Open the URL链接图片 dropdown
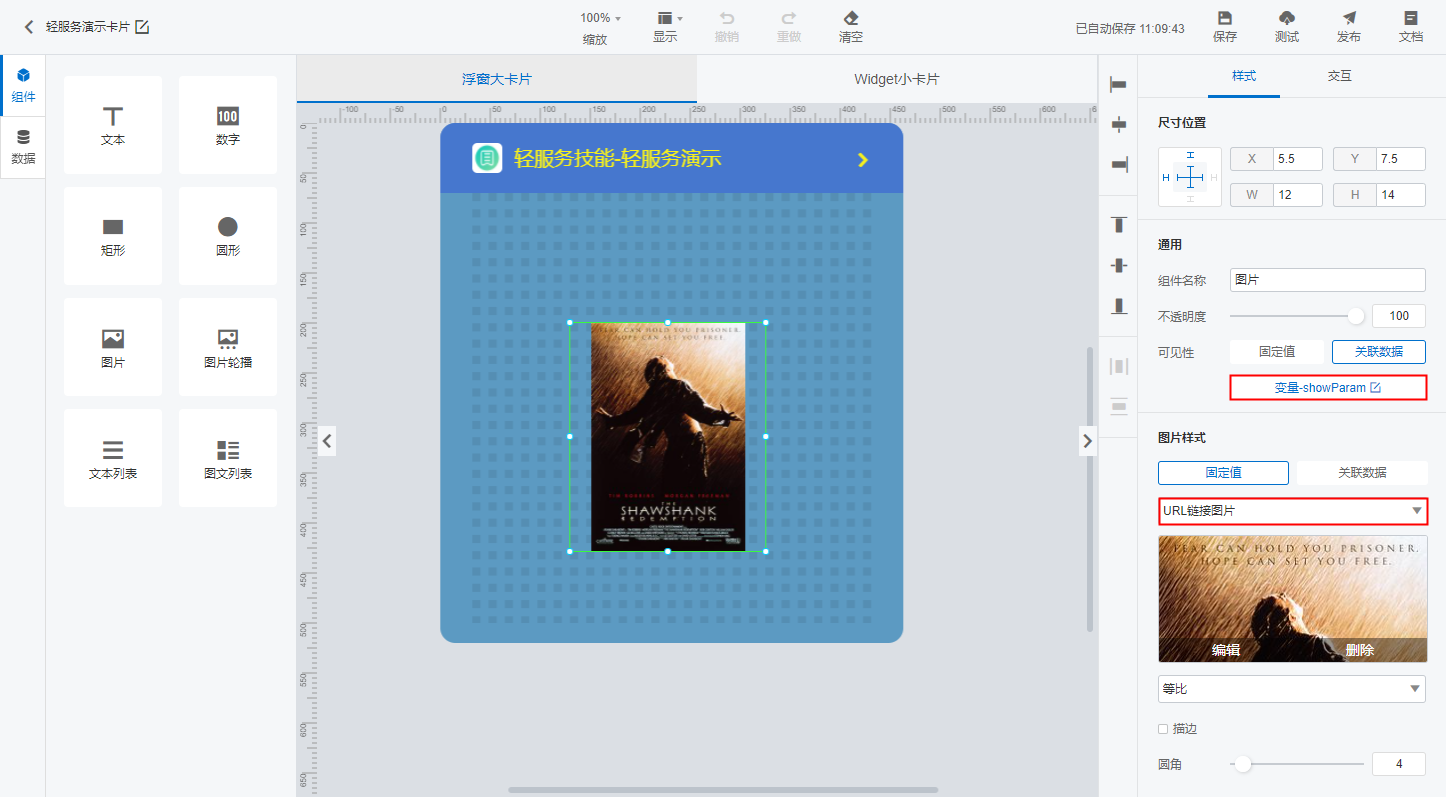This screenshot has width=1446, height=797. tap(1293, 511)
